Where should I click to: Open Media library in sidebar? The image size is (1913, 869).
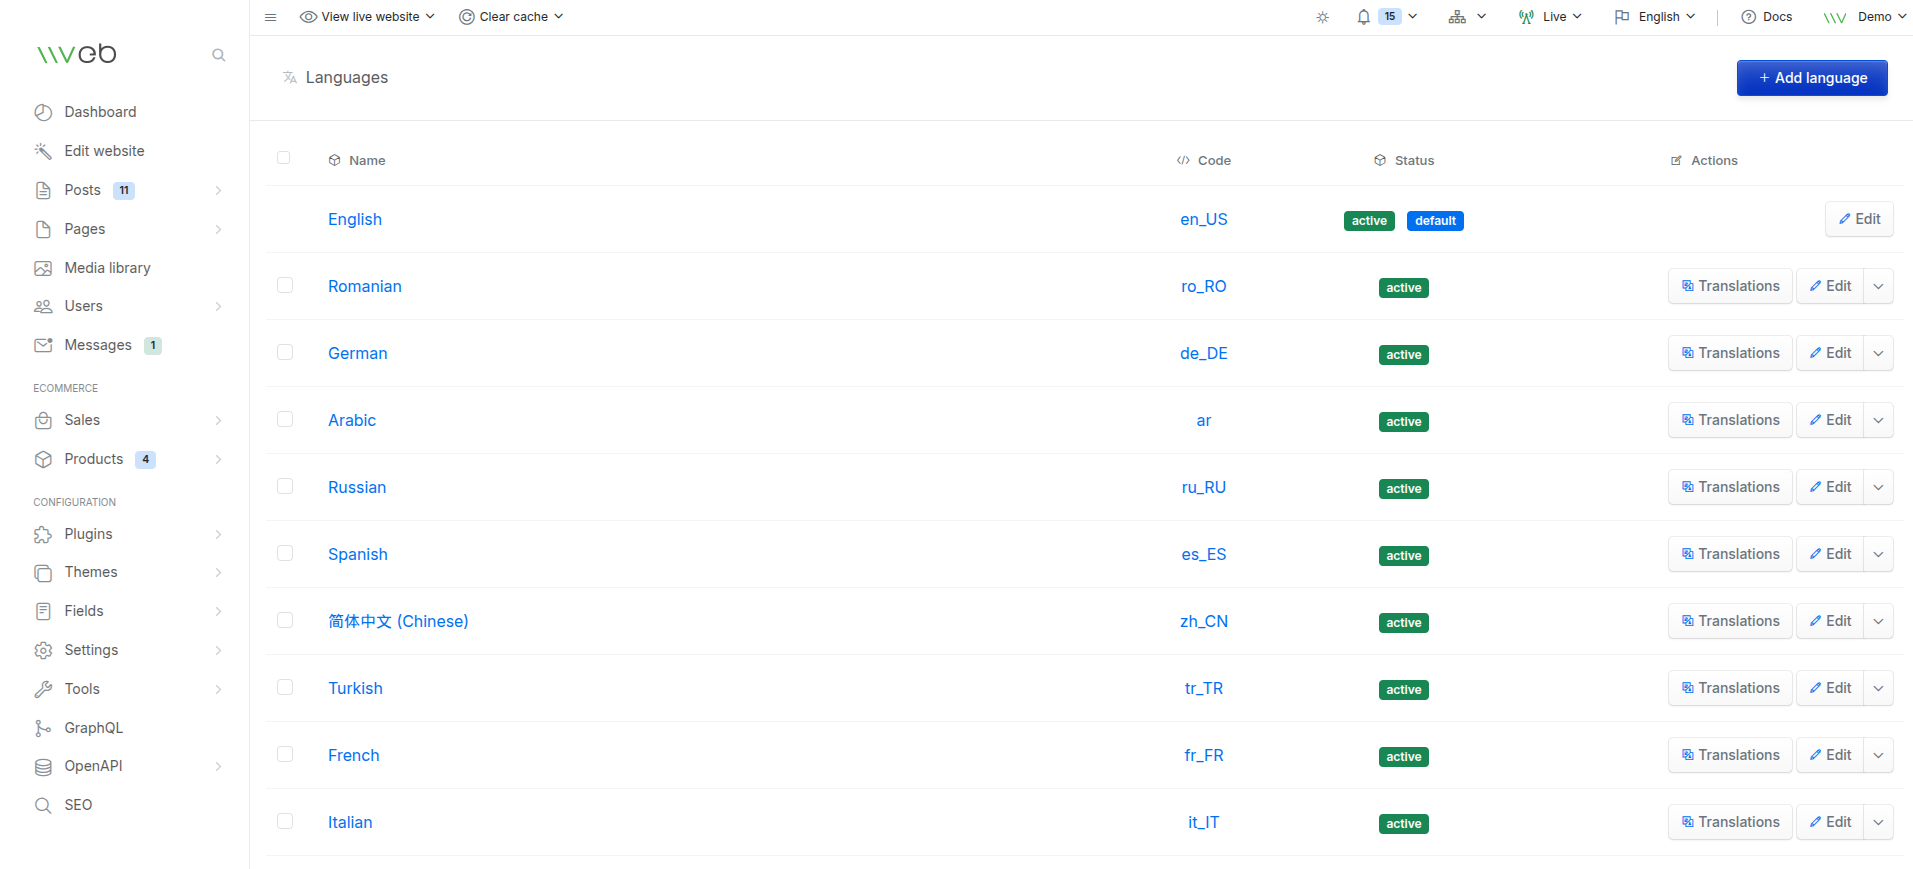click(x=107, y=268)
